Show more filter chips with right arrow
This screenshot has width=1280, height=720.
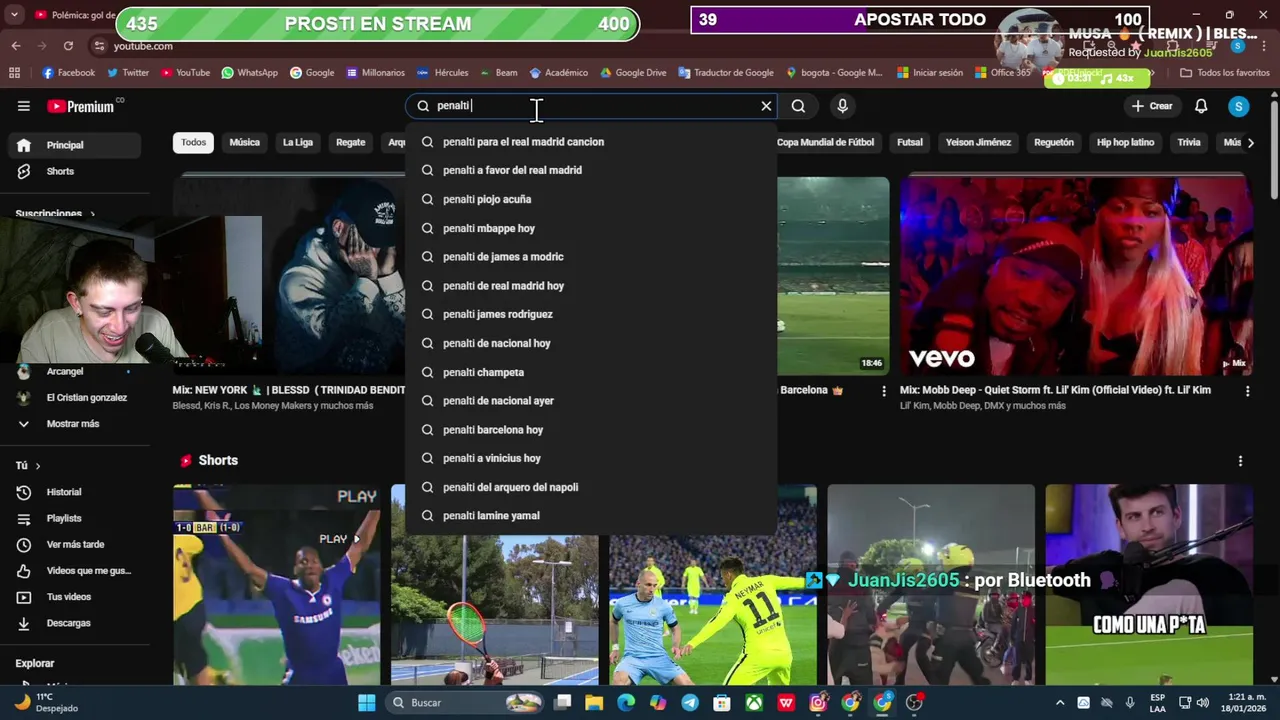(1250, 142)
